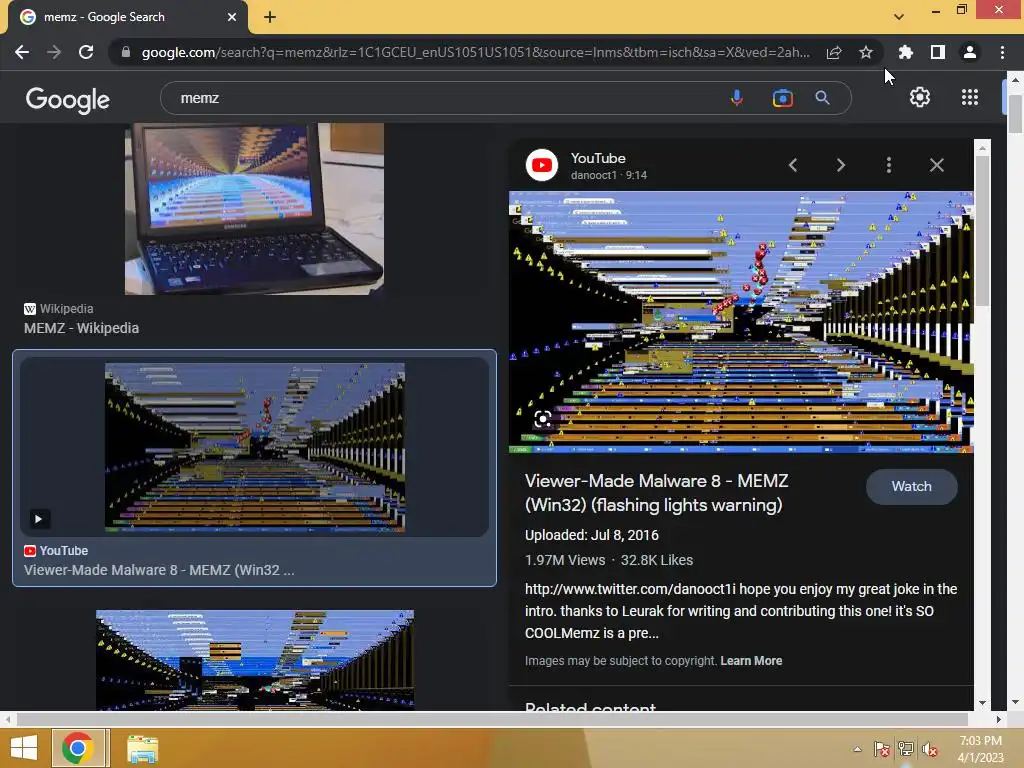Viewport: 1024px width, 768px height.
Task: Open Action Center flag icon
Action: 881,749
